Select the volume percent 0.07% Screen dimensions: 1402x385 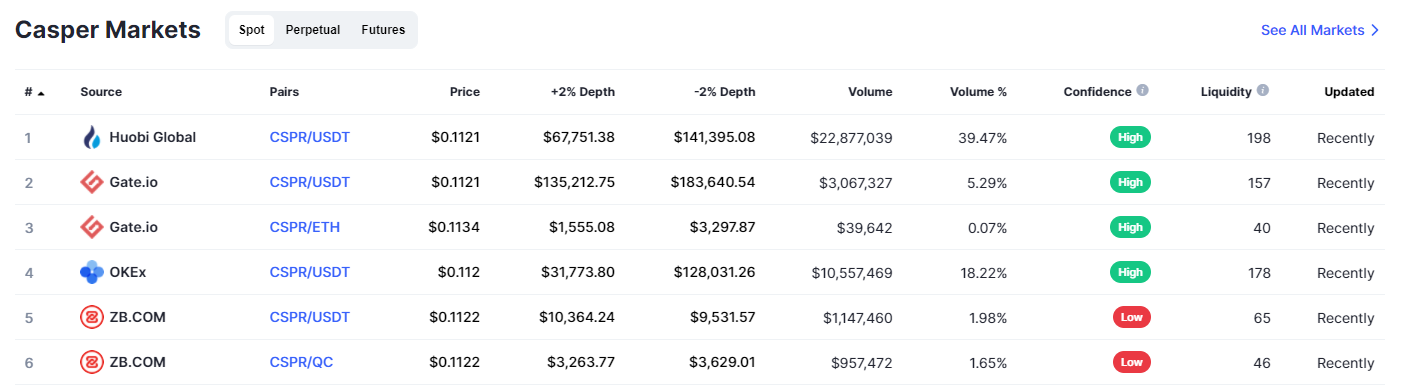click(986, 228)
